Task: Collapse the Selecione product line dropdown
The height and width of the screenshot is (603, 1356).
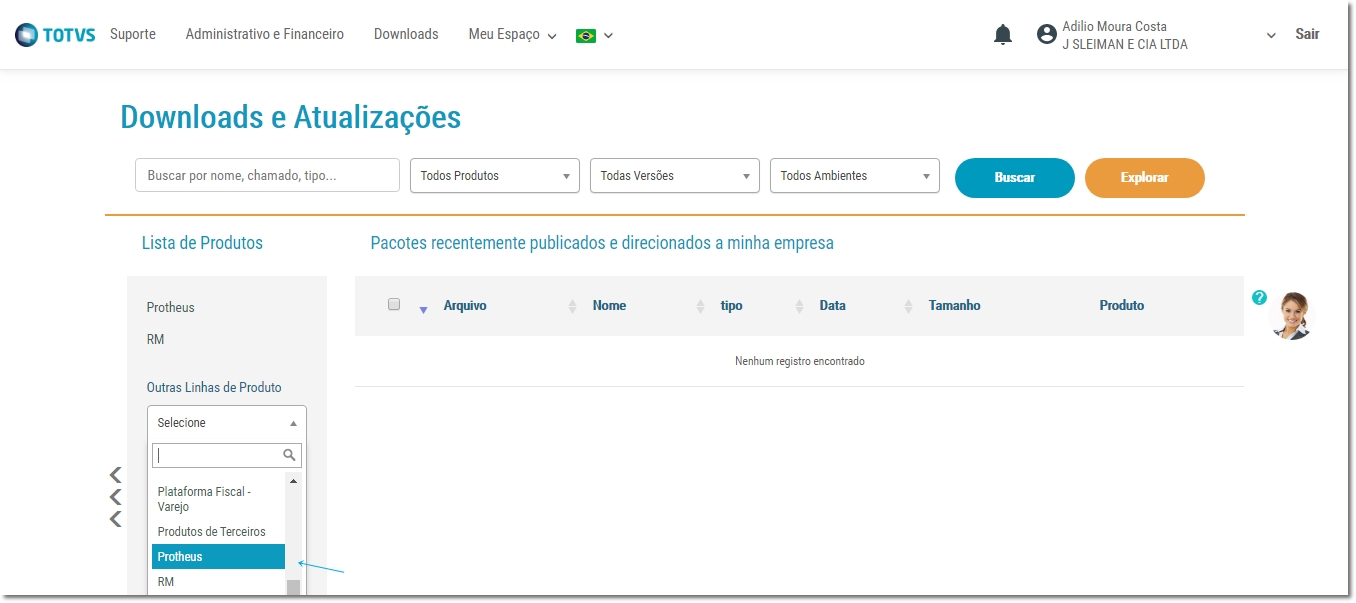Action: click(x=227, y=423)
